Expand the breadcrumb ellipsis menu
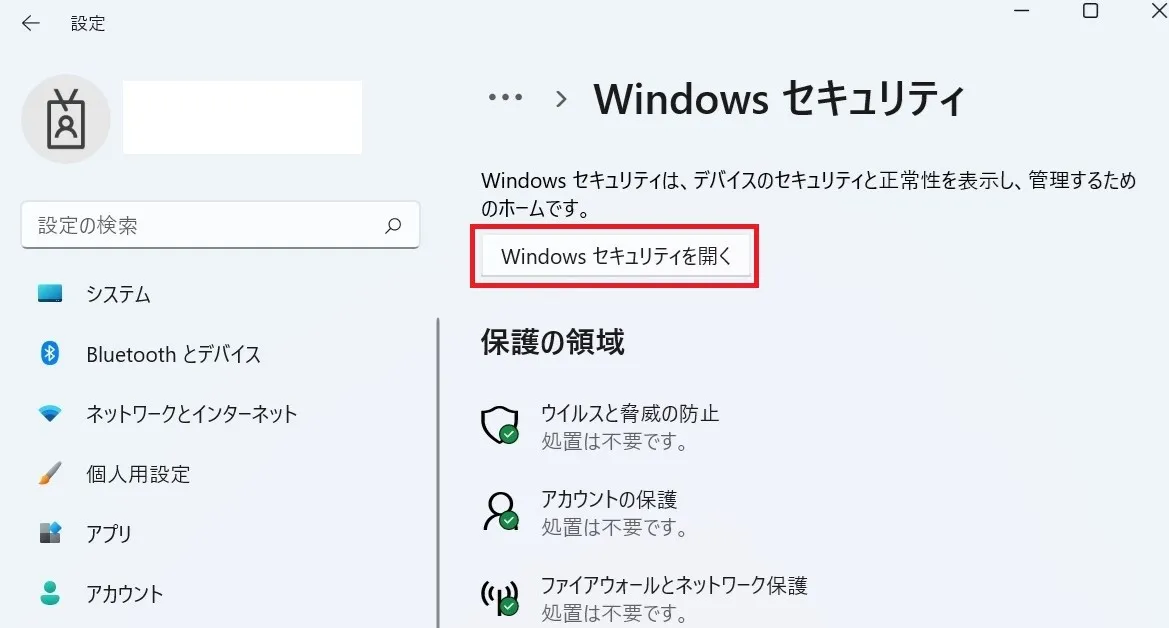This screenshot has height=628, width=1169. point(506,98)
